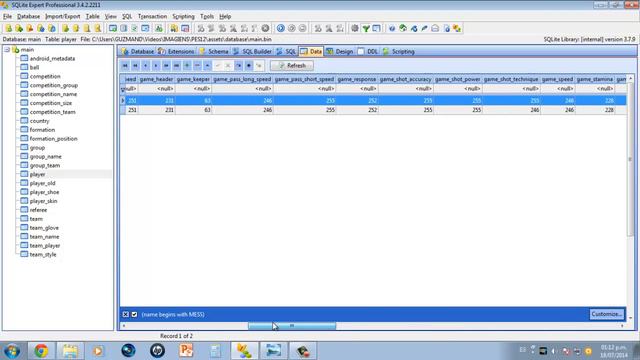
Task: Click the first table window toolbar icon
Action: (113, 28)
